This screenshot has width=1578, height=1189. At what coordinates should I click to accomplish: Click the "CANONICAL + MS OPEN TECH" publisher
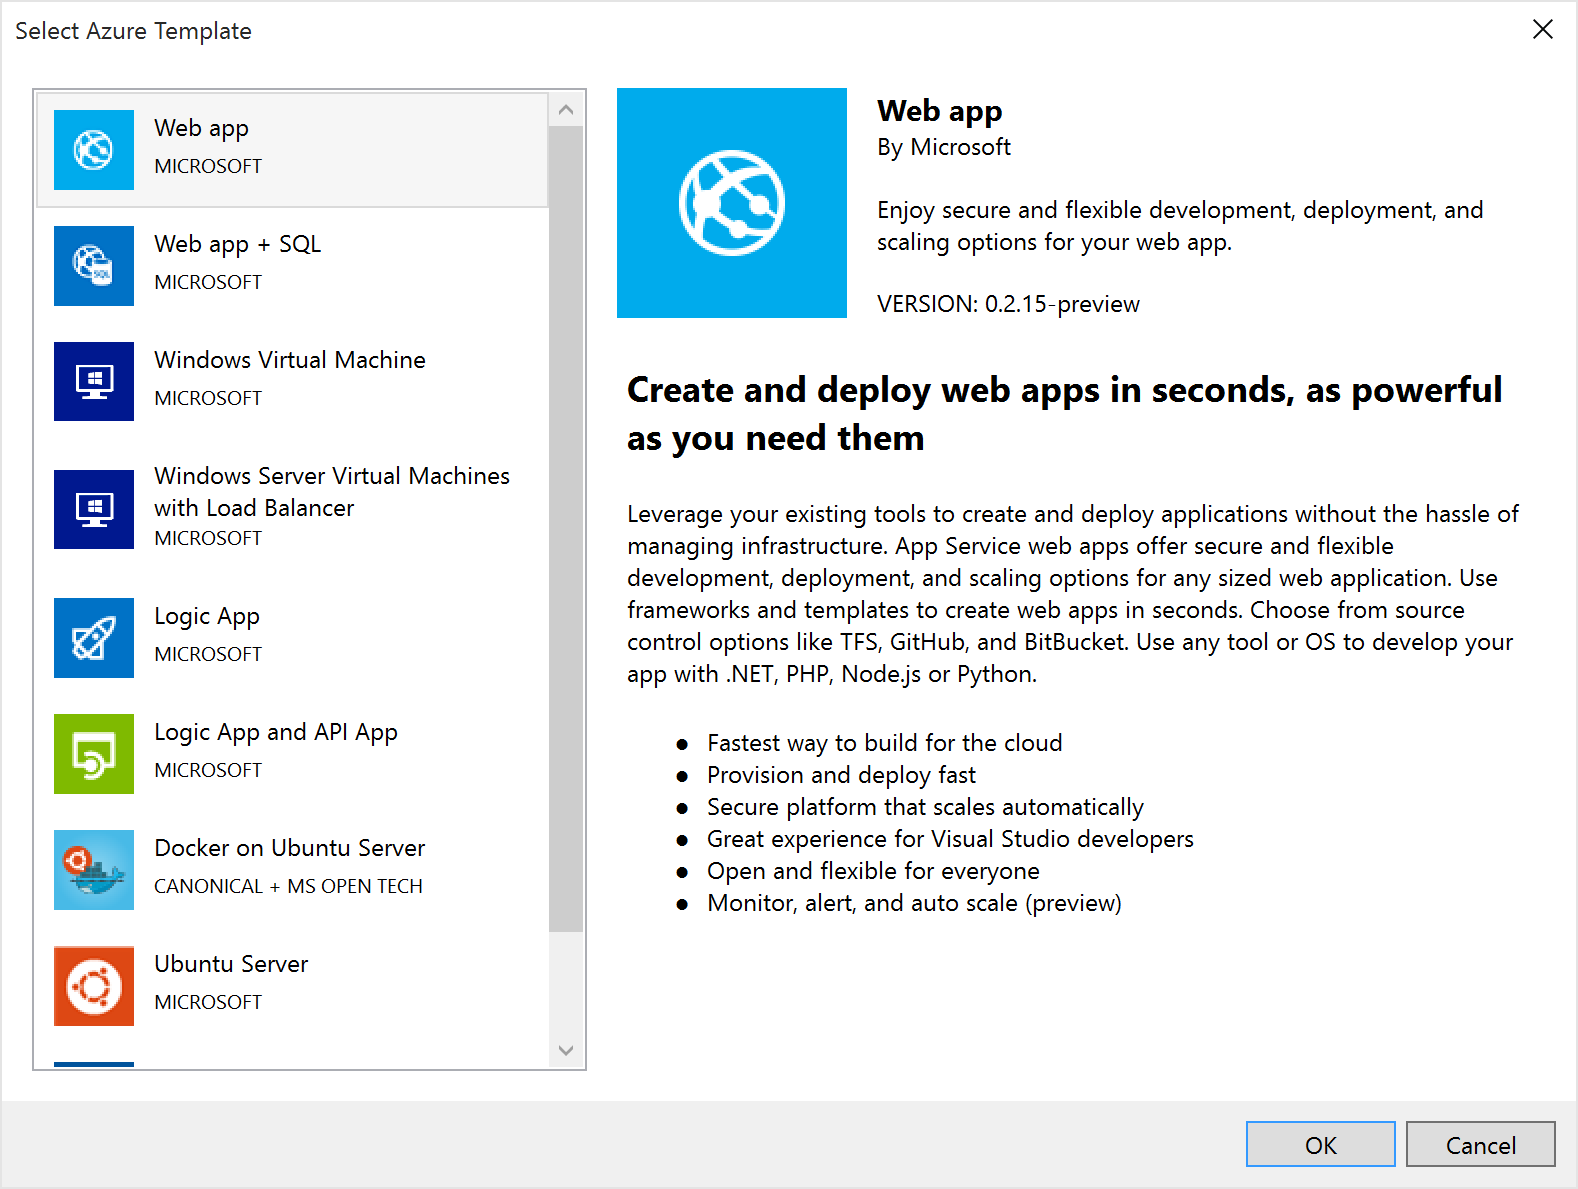point(288,886)
